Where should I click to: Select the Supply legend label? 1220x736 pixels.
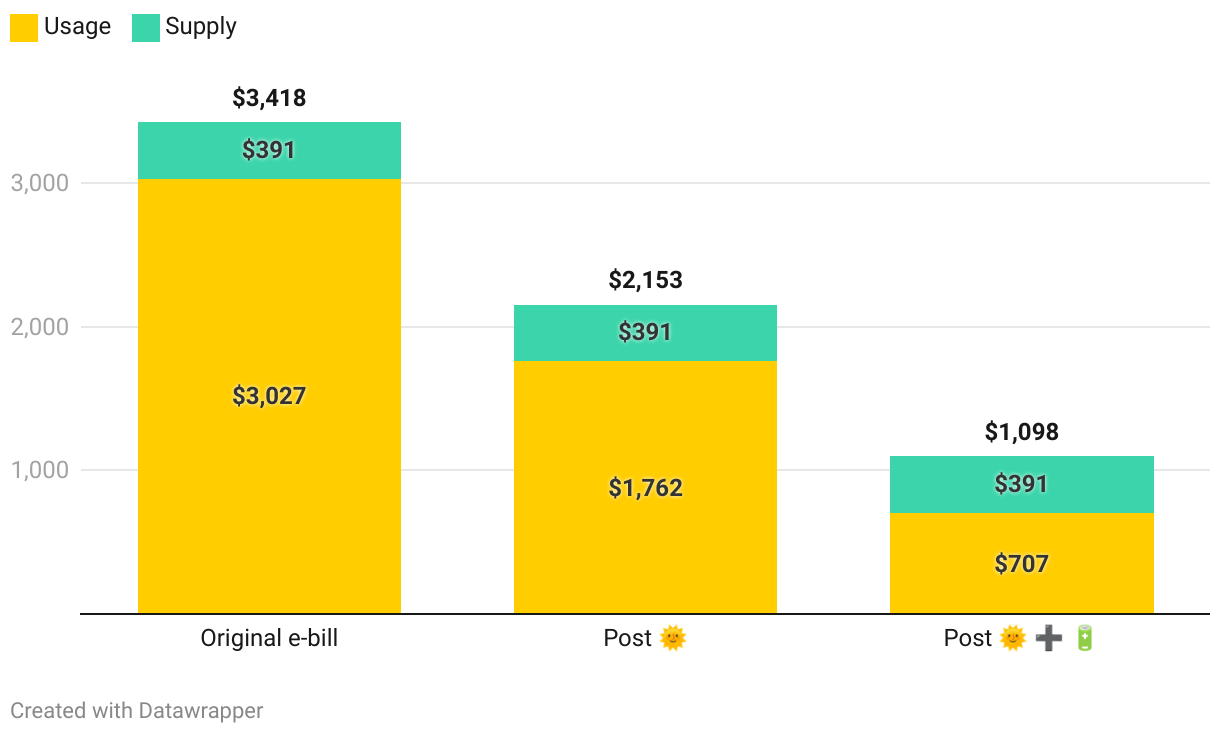pyautogui.click(x=201, y=27)
